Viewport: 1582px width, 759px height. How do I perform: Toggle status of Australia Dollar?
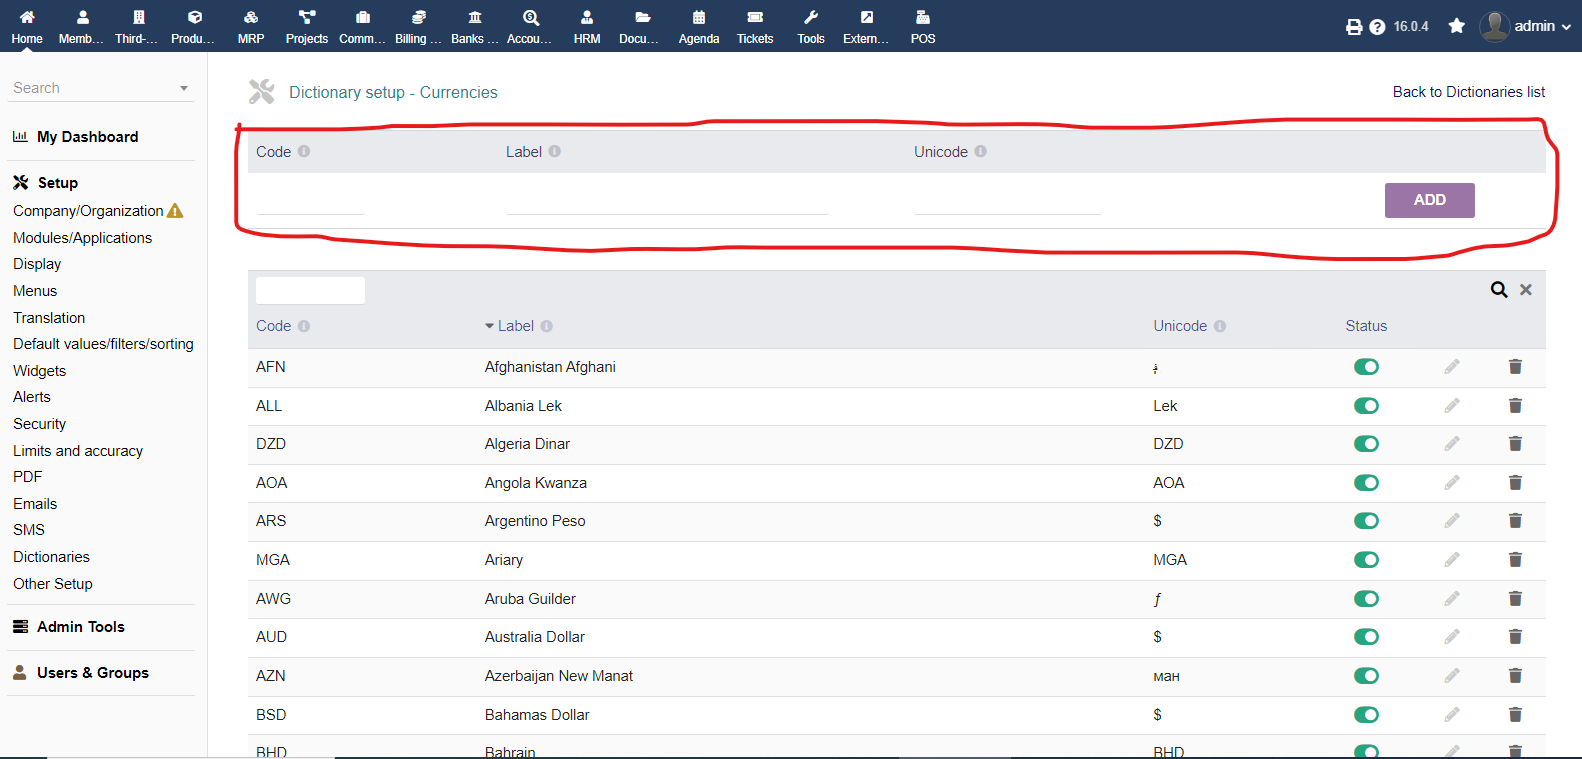(1366, 636)
